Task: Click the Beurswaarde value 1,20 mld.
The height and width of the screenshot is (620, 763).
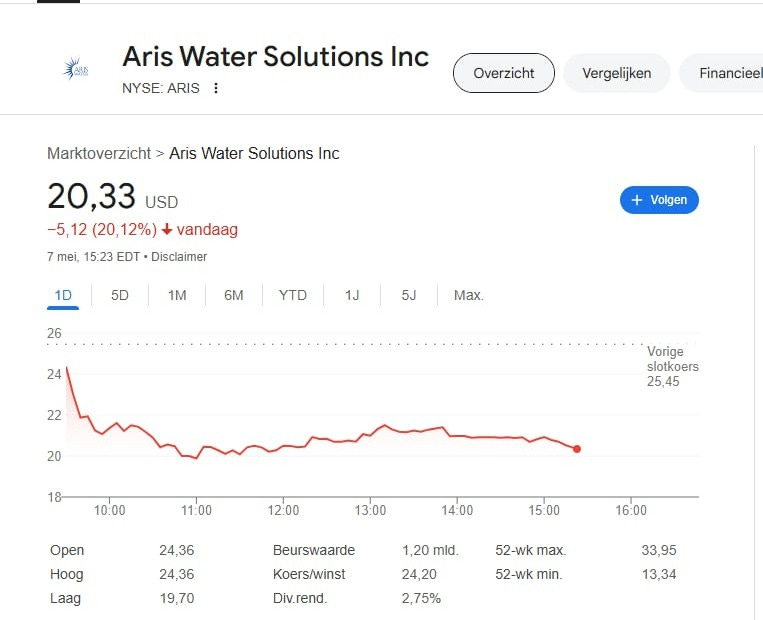Action: click(430, 550)
